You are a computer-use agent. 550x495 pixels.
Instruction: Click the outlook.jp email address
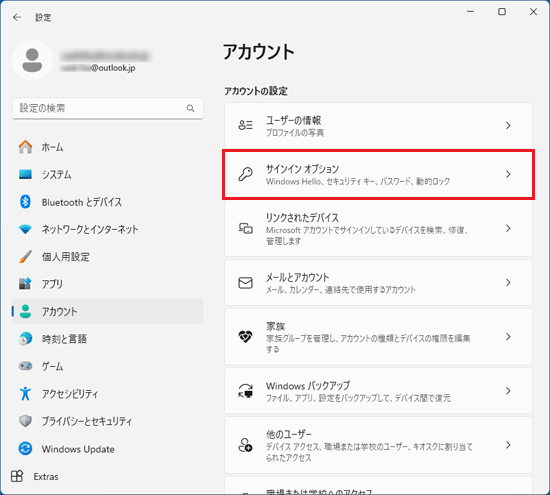point(98,68)
